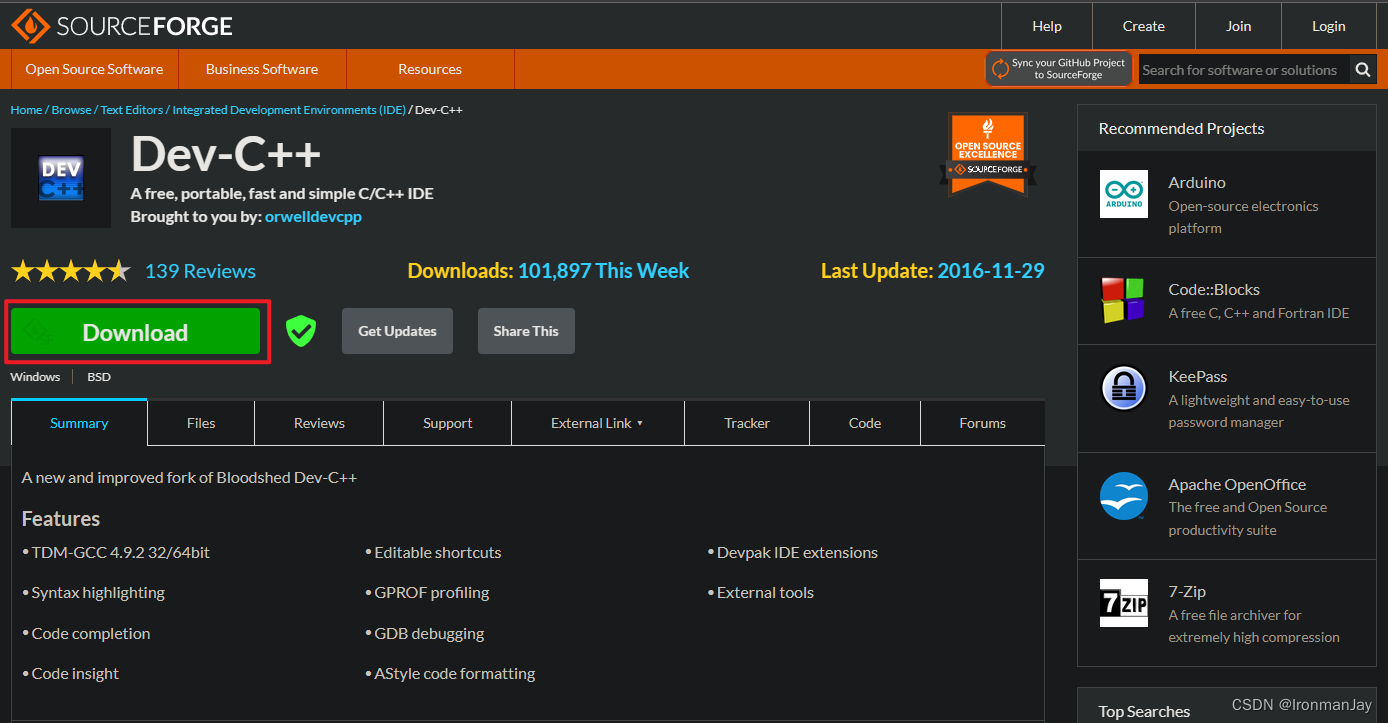The height and width of the screenshot is (723, 1388).
Task: Switch to the Files tab
Action: [201, 423]
